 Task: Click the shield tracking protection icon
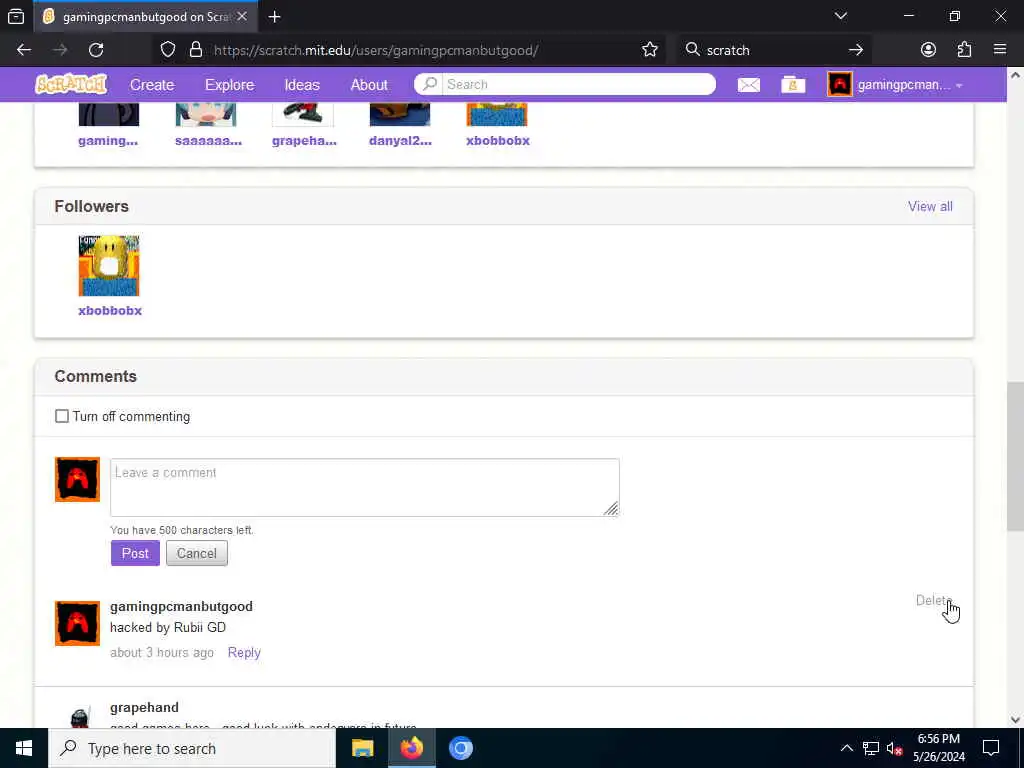tap(168, 50)
